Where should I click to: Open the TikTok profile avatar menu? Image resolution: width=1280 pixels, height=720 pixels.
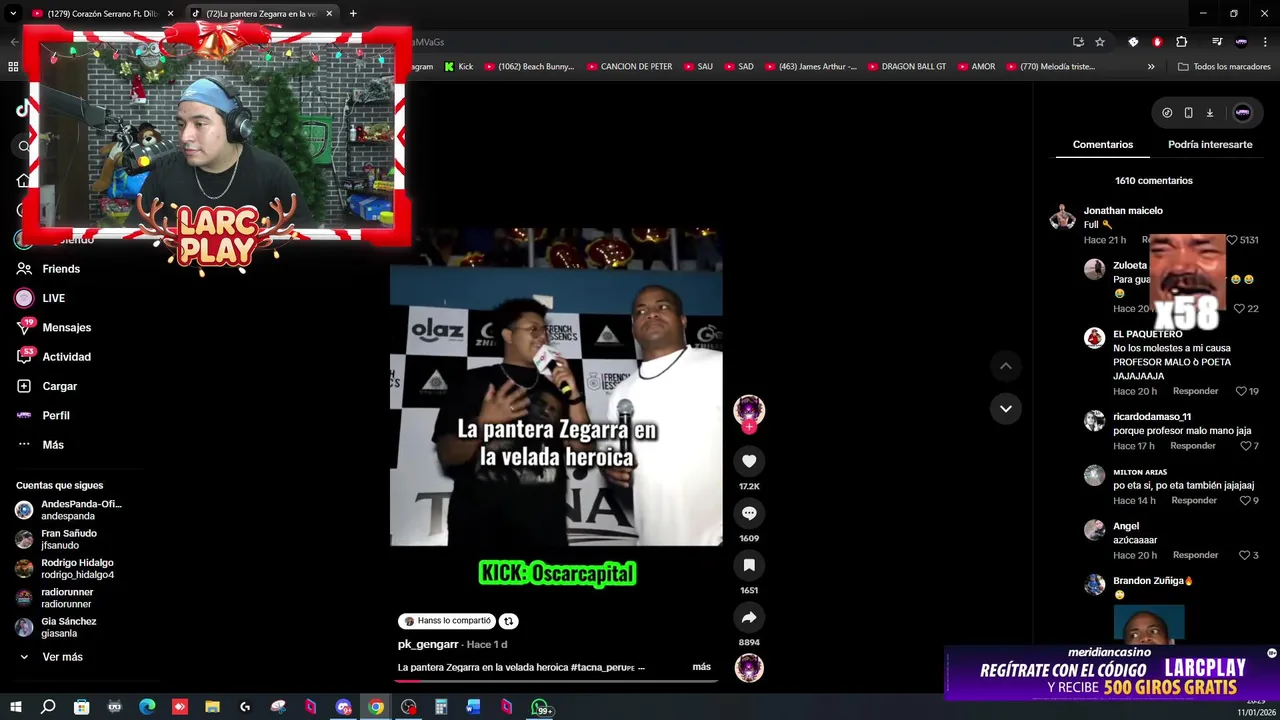point(1242,113)
